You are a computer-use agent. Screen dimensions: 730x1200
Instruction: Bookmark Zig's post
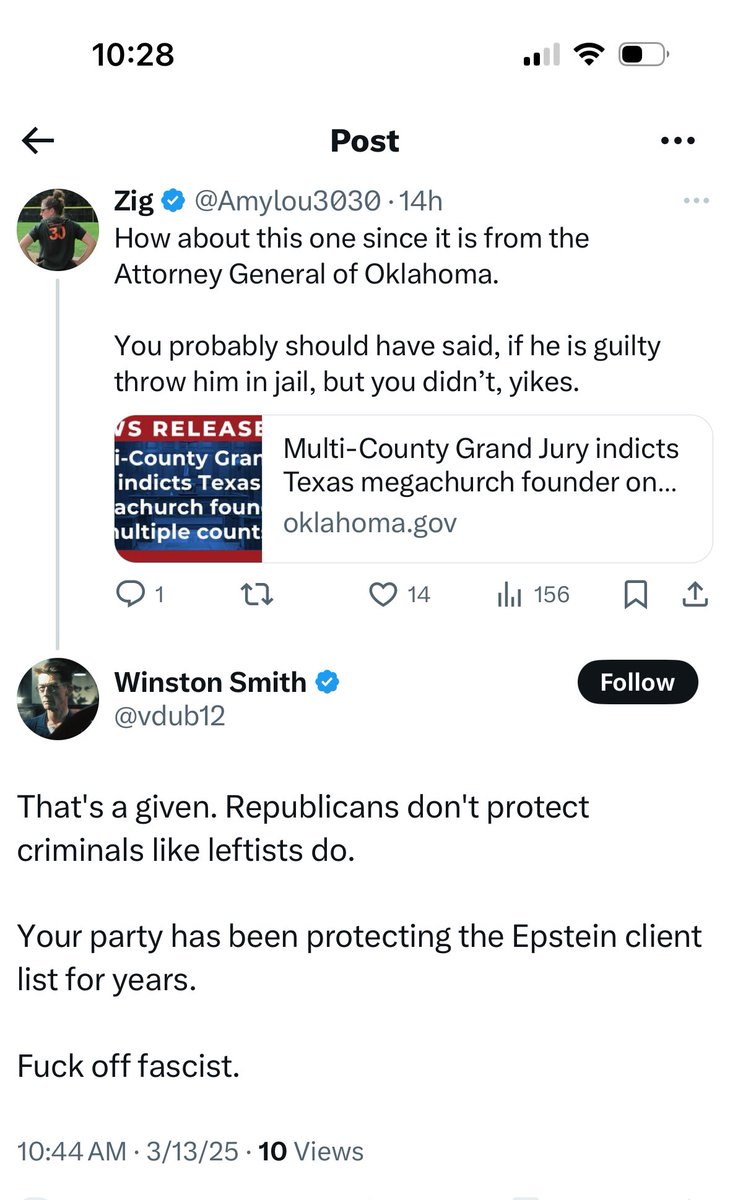pos(636,595)
